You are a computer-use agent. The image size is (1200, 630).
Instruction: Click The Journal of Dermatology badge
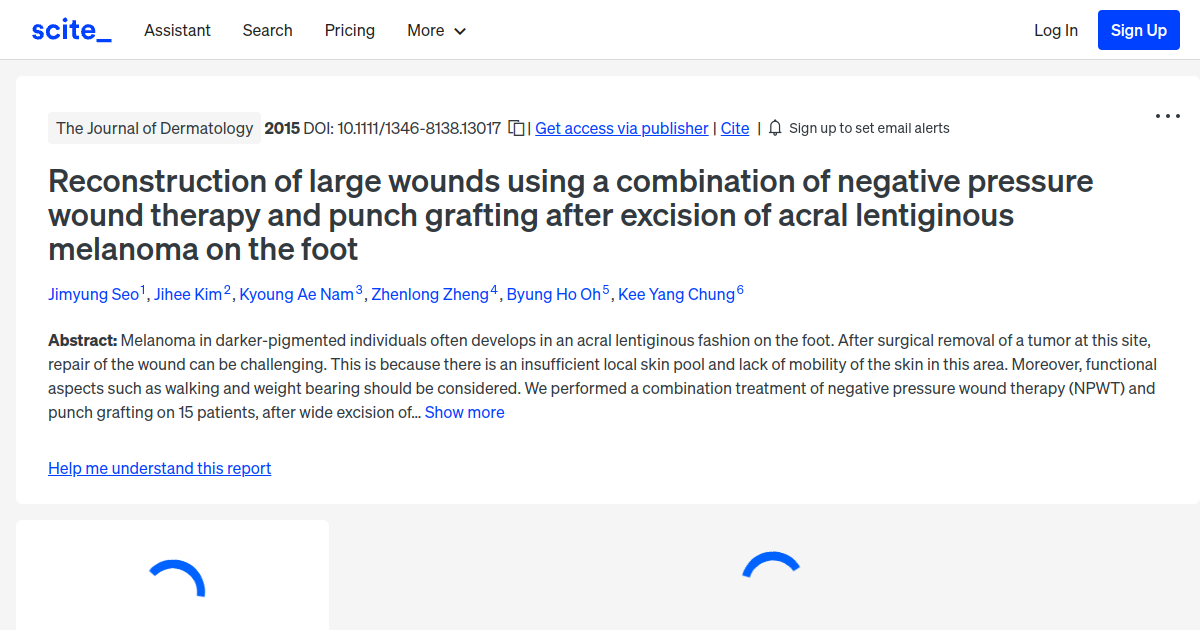(154, 128)
